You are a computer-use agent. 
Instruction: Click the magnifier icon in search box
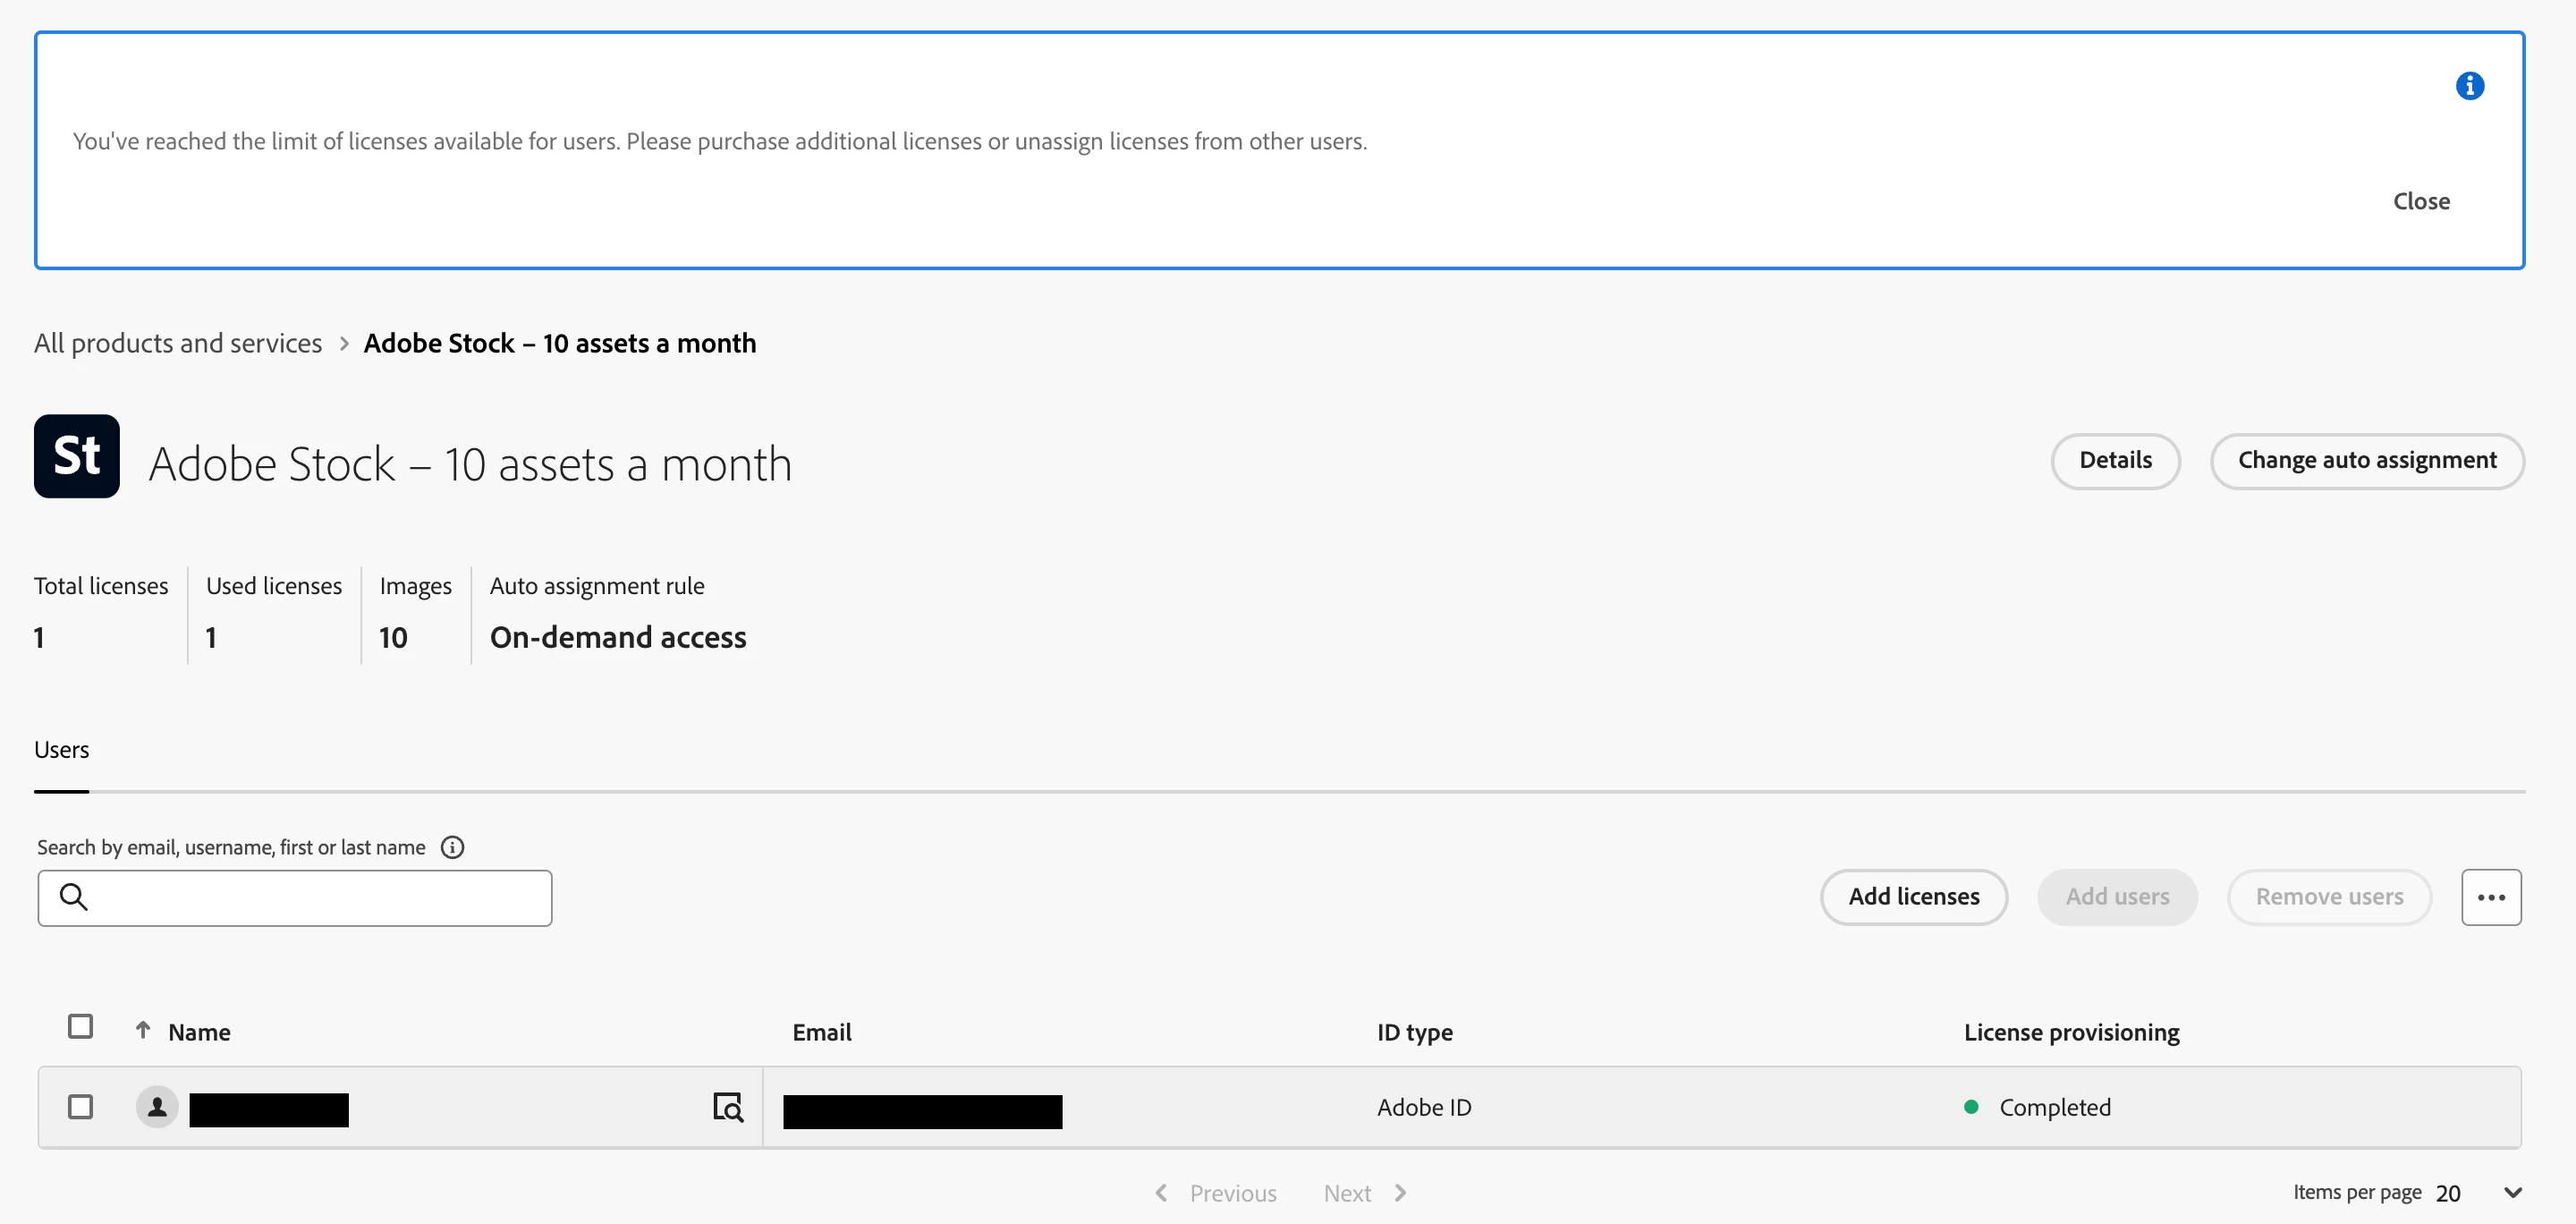[x=73, y=897]
